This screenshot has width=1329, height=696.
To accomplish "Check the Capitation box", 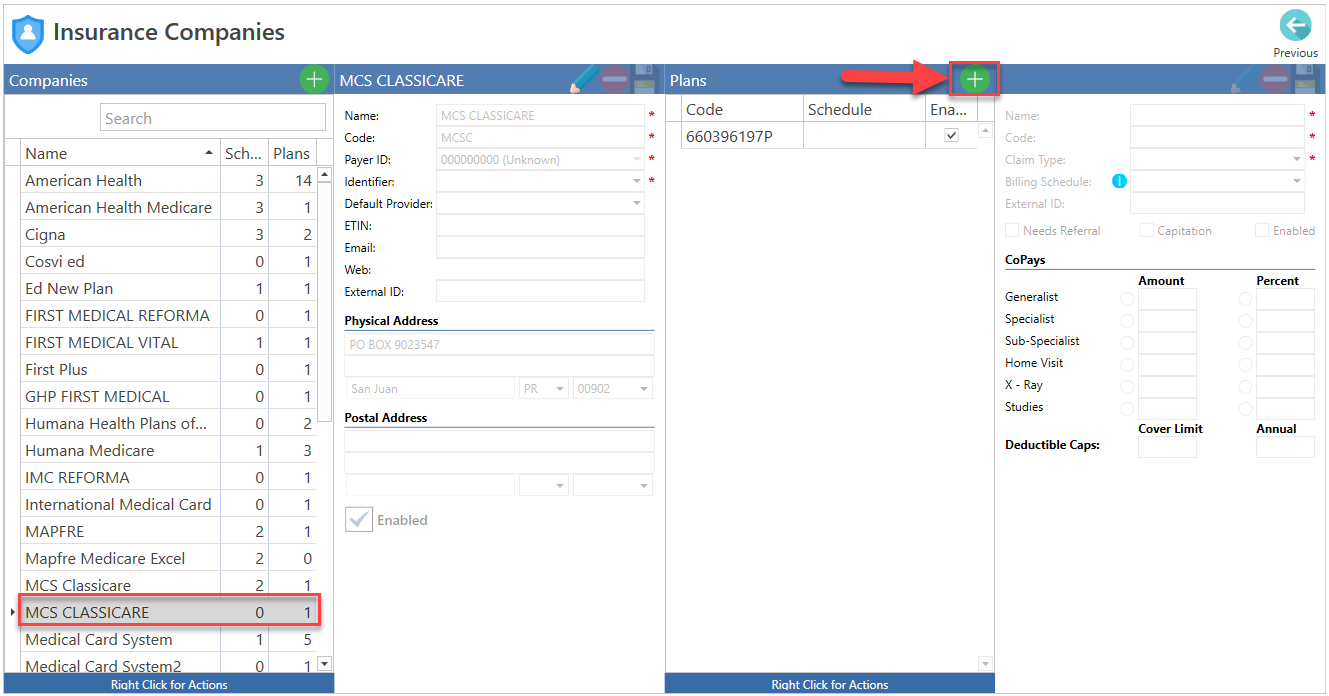I will pyautogui.click(x=1146, y=230).
